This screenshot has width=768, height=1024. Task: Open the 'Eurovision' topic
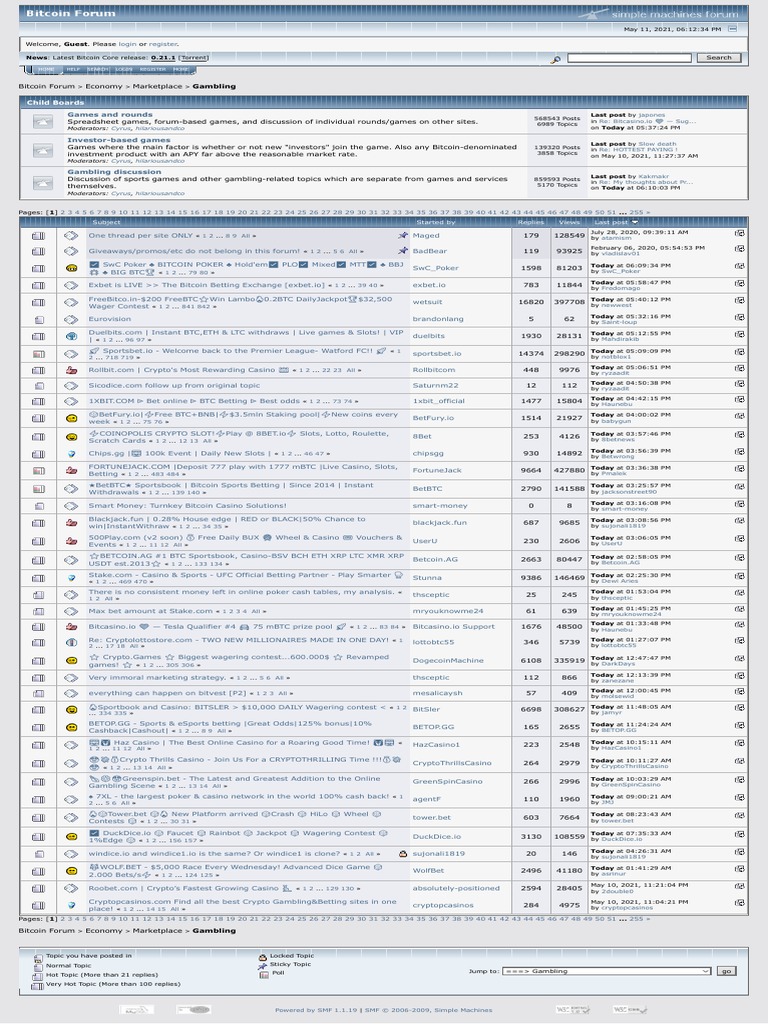(x=110, y=319)
